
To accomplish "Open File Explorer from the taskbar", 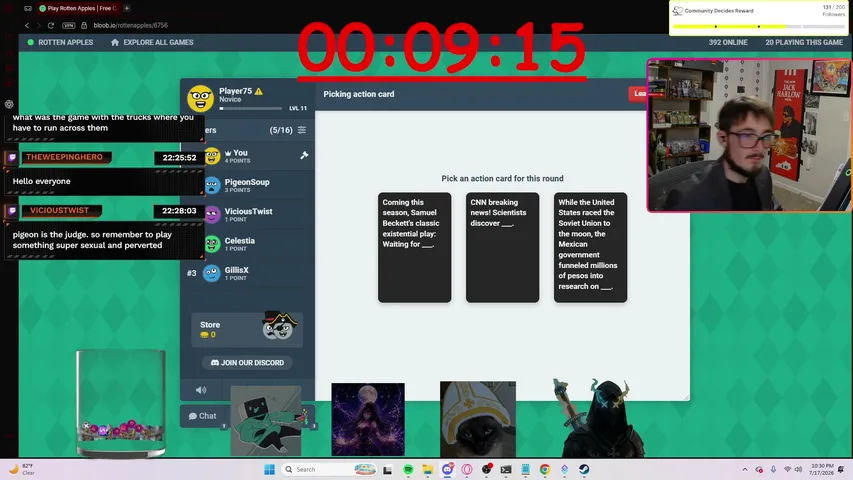I will tap(427, 469).
